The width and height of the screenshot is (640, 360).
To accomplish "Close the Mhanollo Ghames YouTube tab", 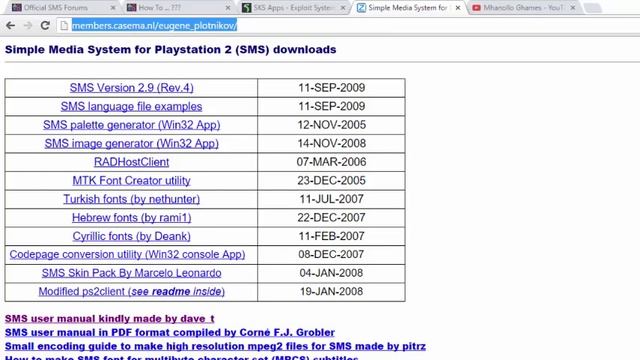I will click(x=573, y=8).
